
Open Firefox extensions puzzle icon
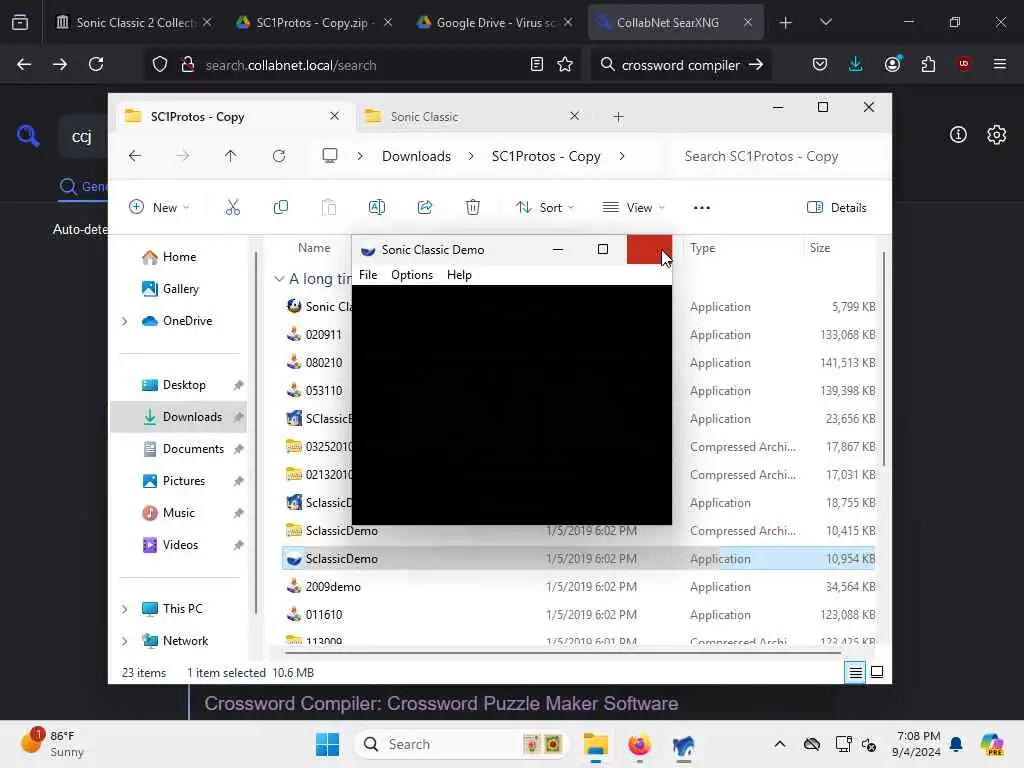tap(928, 64)
